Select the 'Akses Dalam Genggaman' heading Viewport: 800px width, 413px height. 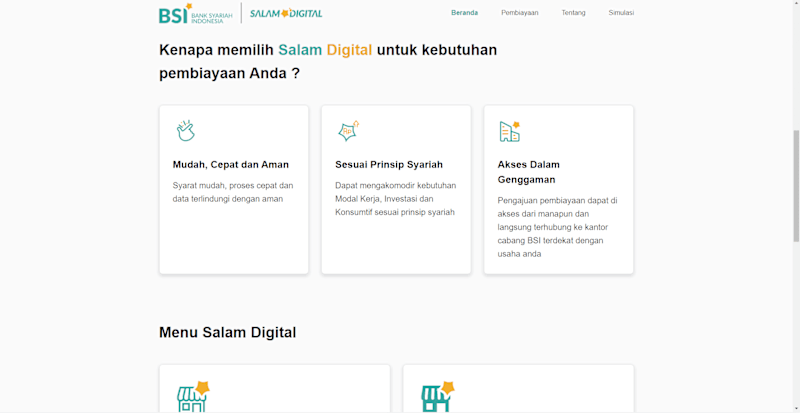pos(529,172)
